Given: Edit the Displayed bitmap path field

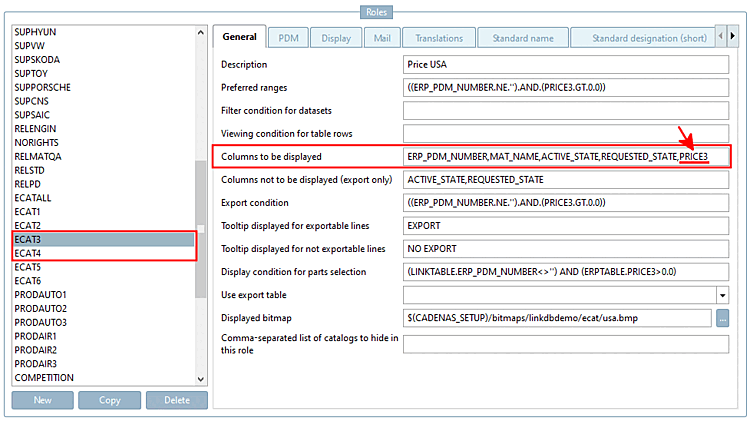Looking at the screenshot, I should 557,318.
